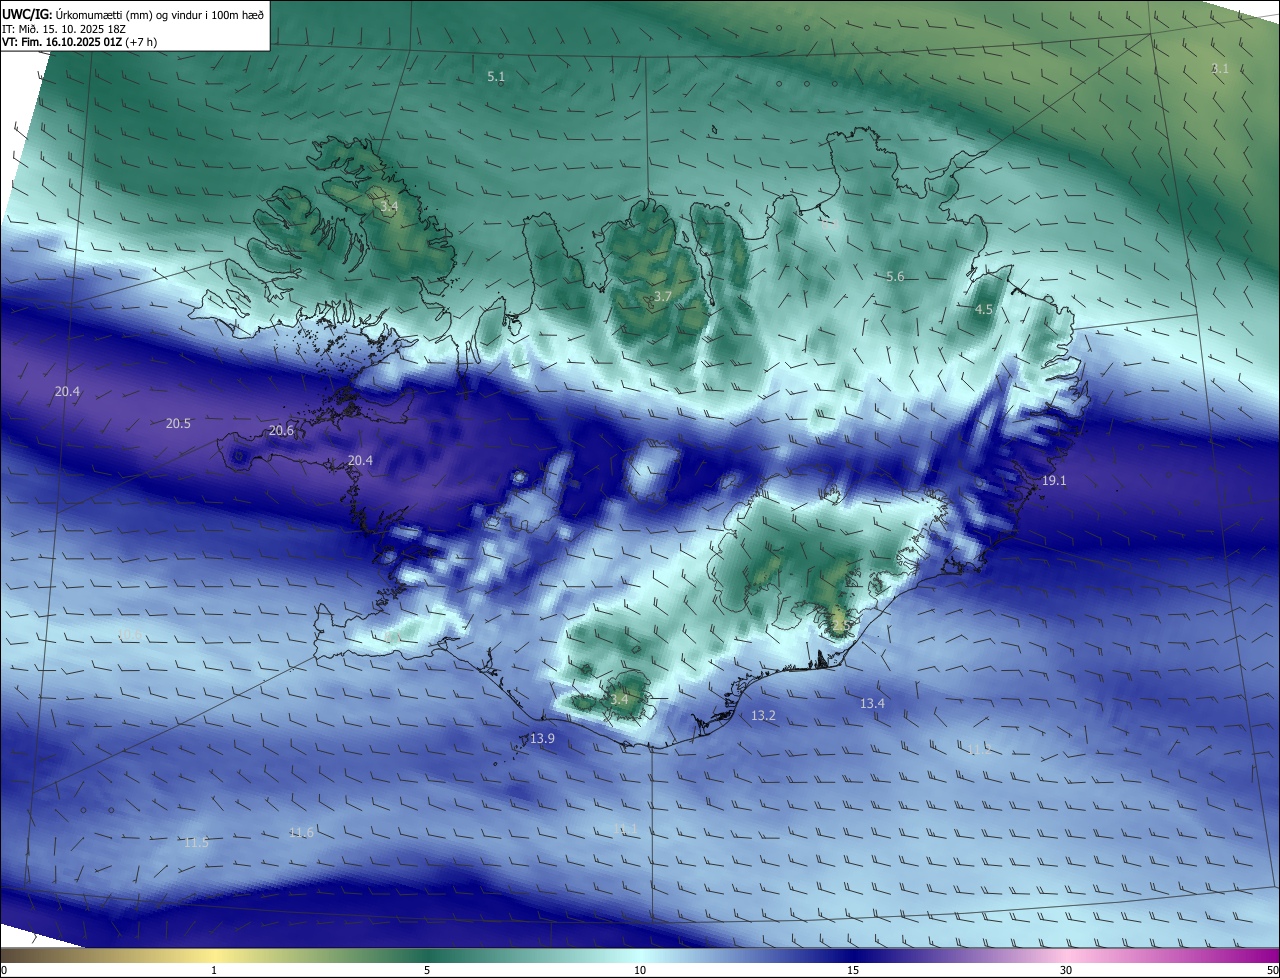Select the 5.6 value in northeast Iceland
1280x978 pixels.
[895, 277]
